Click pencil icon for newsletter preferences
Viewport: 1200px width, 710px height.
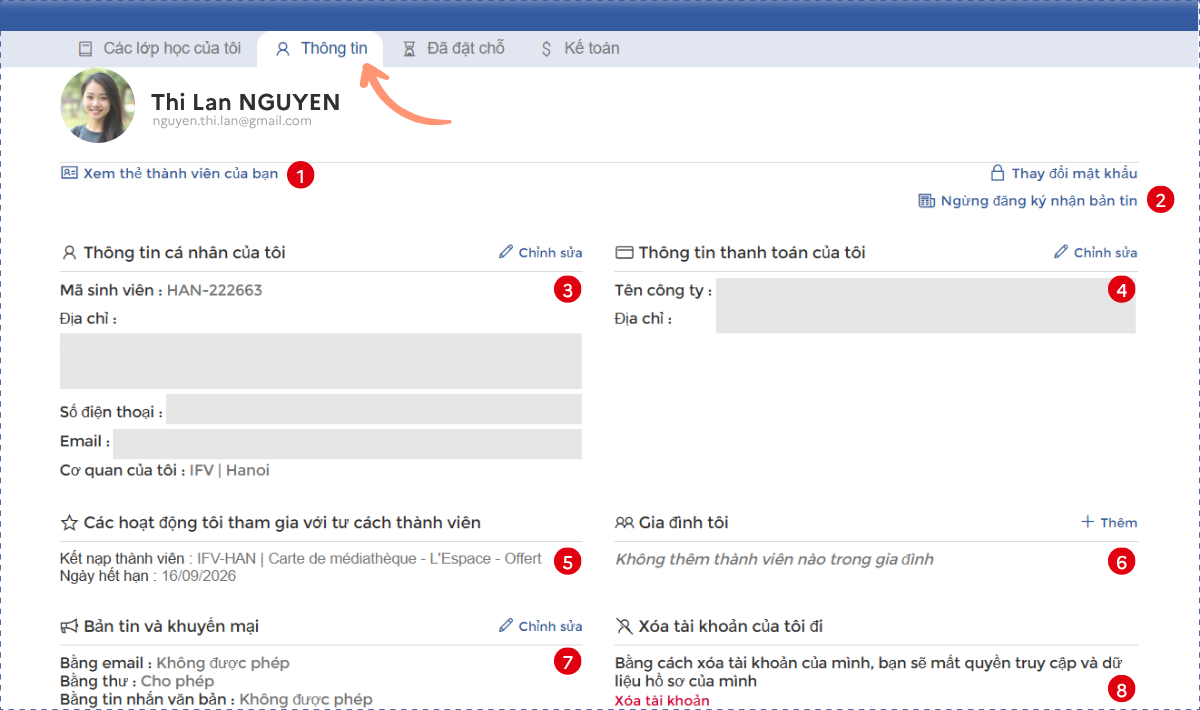click(506, 626)
